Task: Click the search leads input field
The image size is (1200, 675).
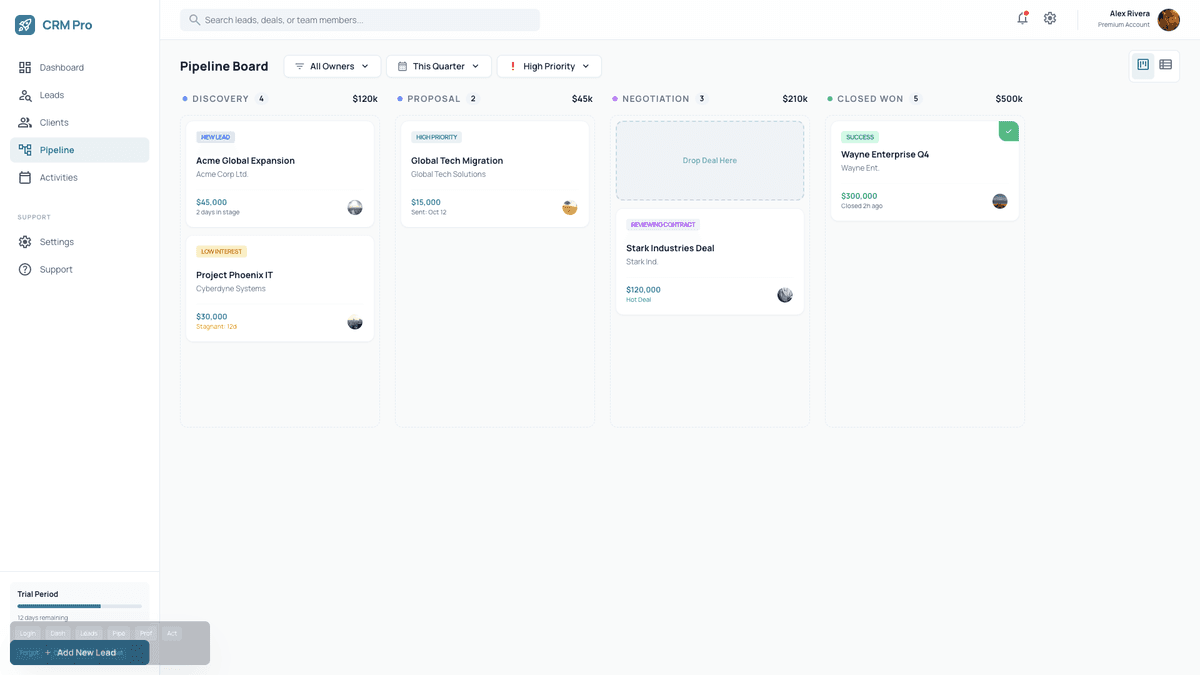Action: (360, 19)
